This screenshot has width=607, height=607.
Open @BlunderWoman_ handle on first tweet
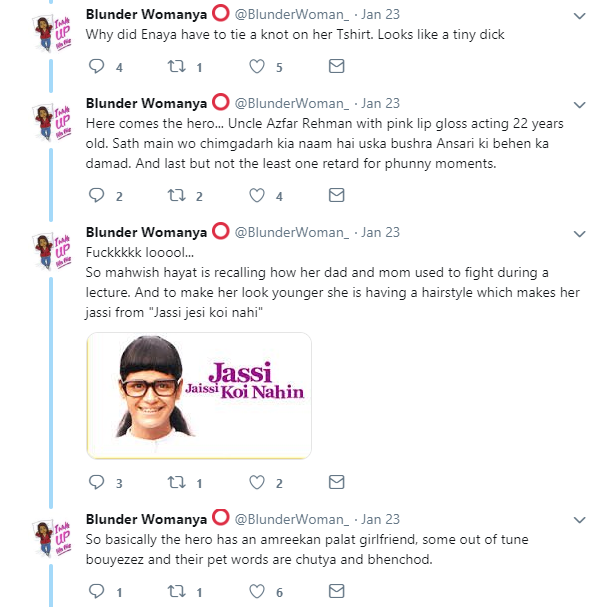click(x=291, y=14)
